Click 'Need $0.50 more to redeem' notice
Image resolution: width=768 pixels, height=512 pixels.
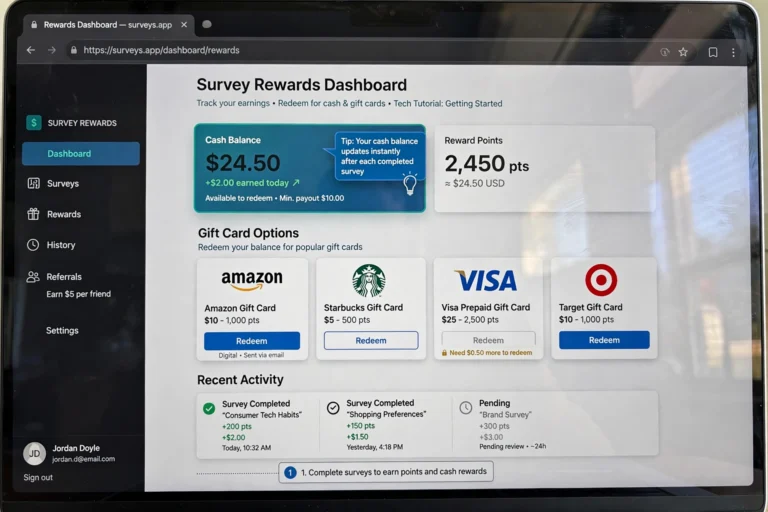[490, 353]
